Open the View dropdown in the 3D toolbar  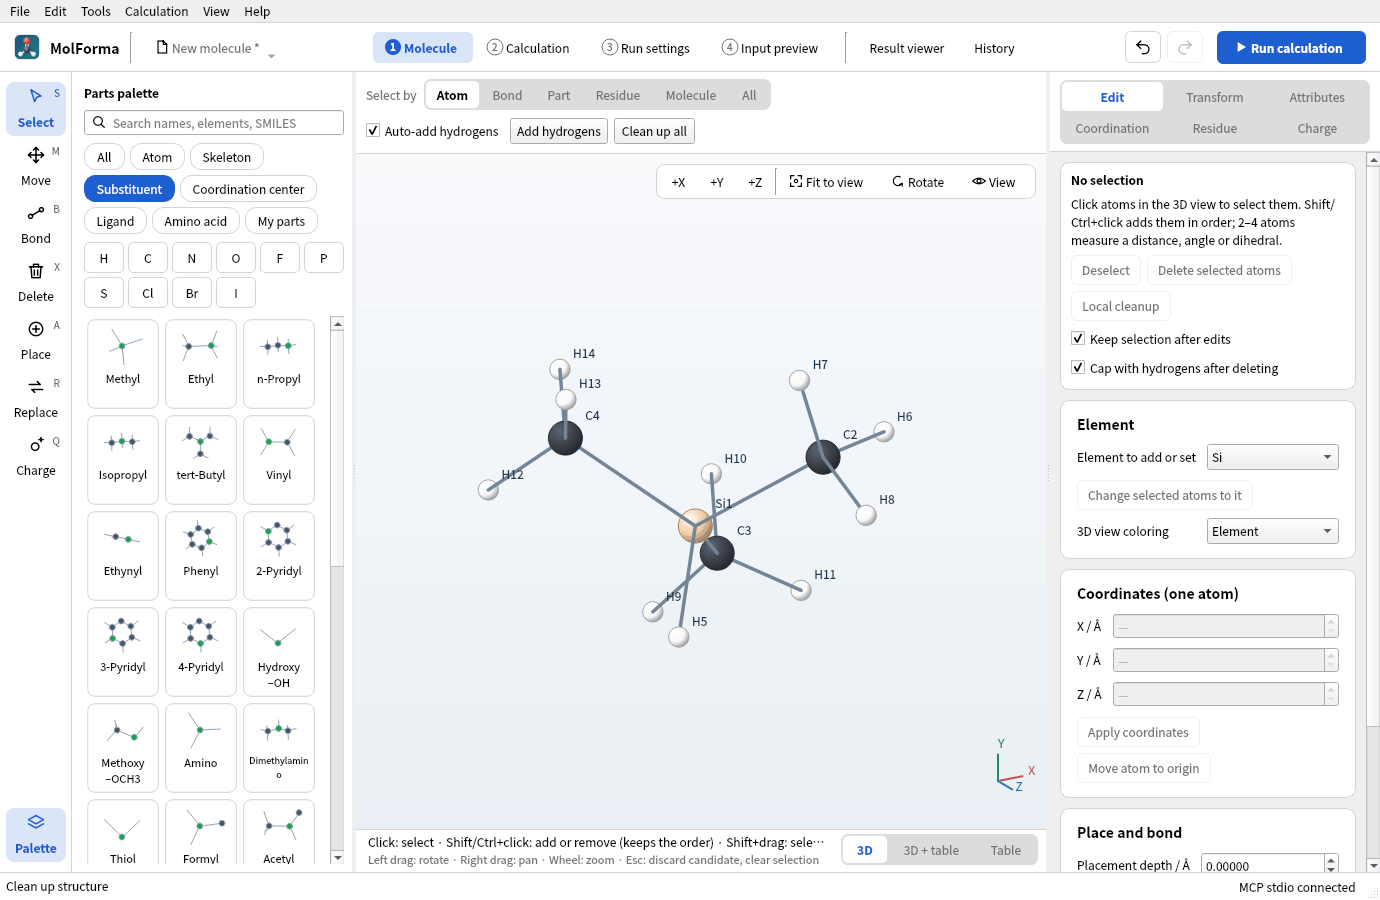993,182
